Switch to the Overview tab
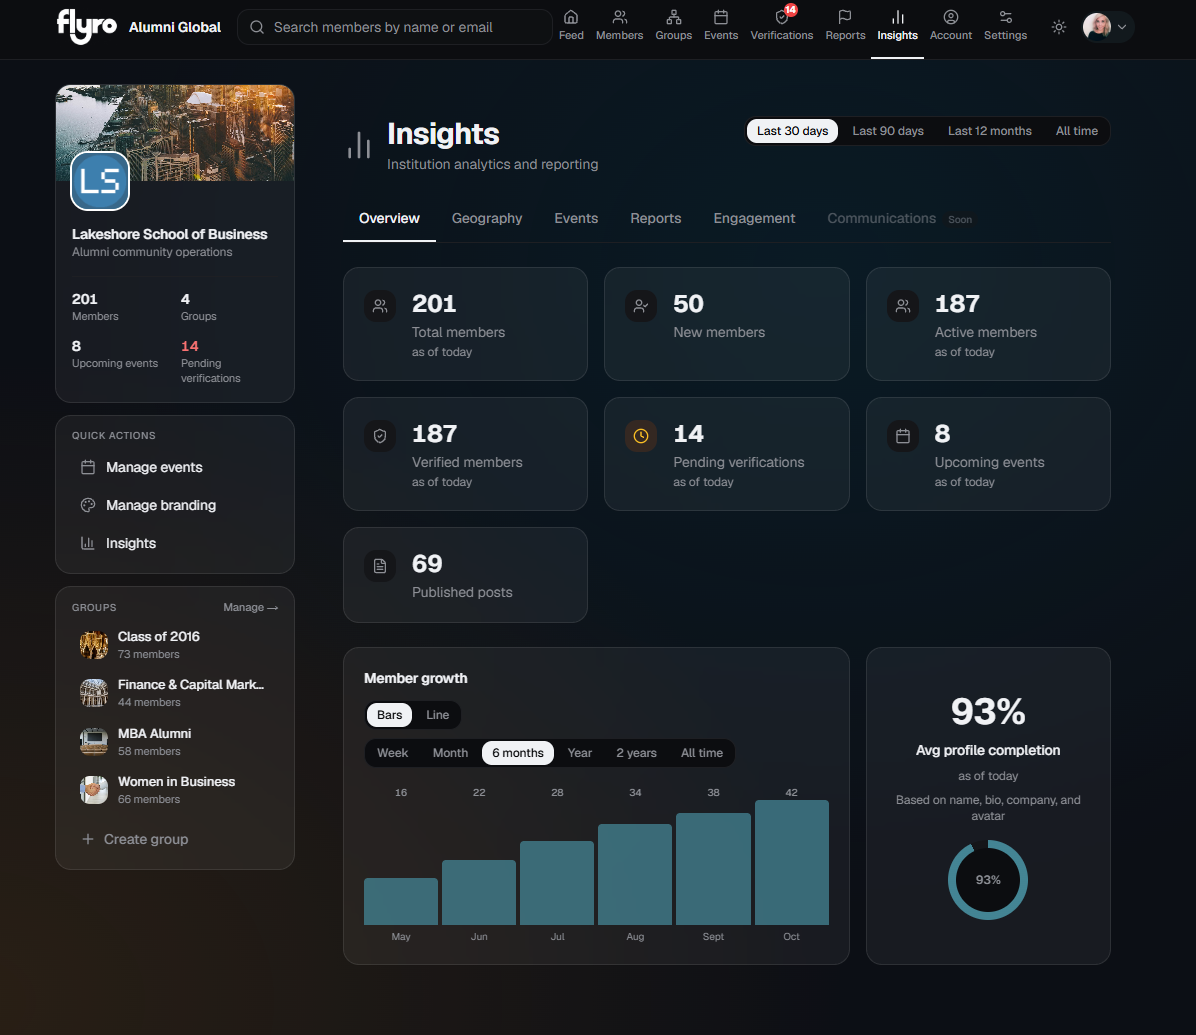Image resolution: width=1196 pixels, height=1035 pixels. pyautogui.click(x=389, y=219)
